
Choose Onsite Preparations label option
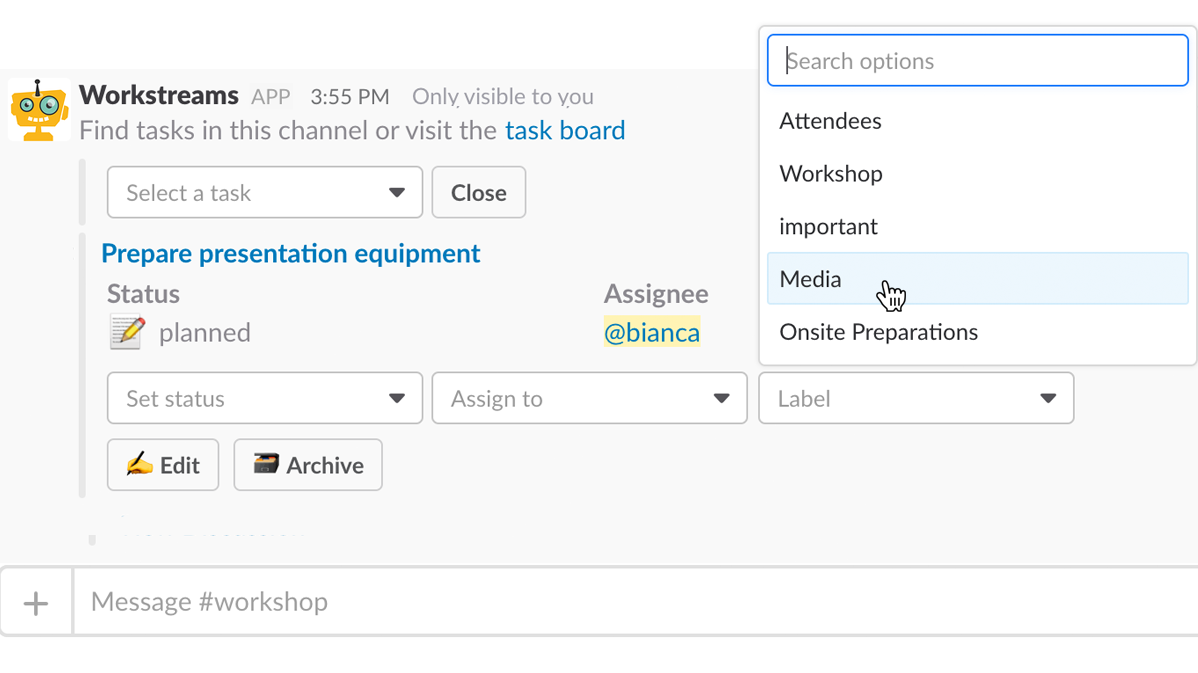pos(878,332)
